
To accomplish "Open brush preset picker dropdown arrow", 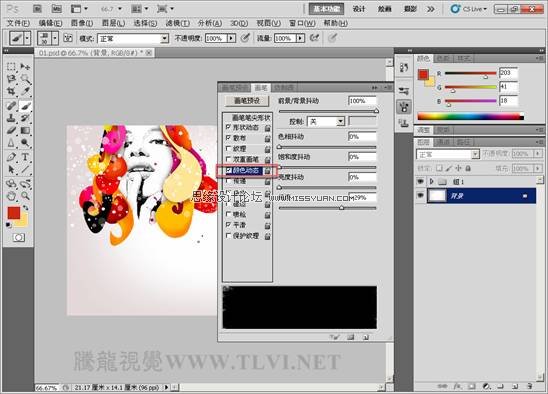I will coord(55,38).
